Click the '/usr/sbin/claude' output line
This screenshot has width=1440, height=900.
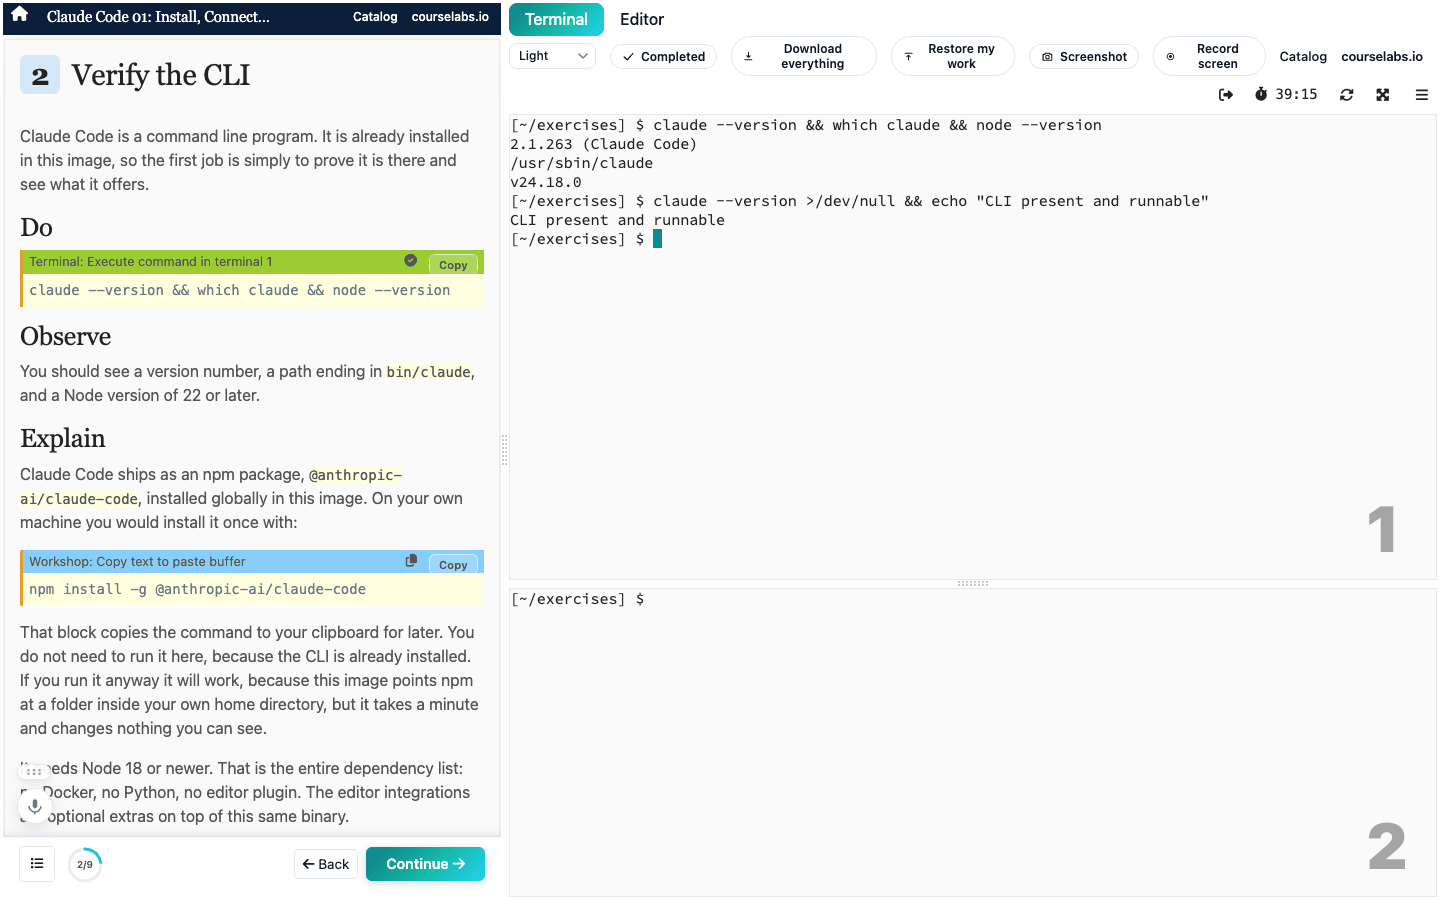[581, 163]
